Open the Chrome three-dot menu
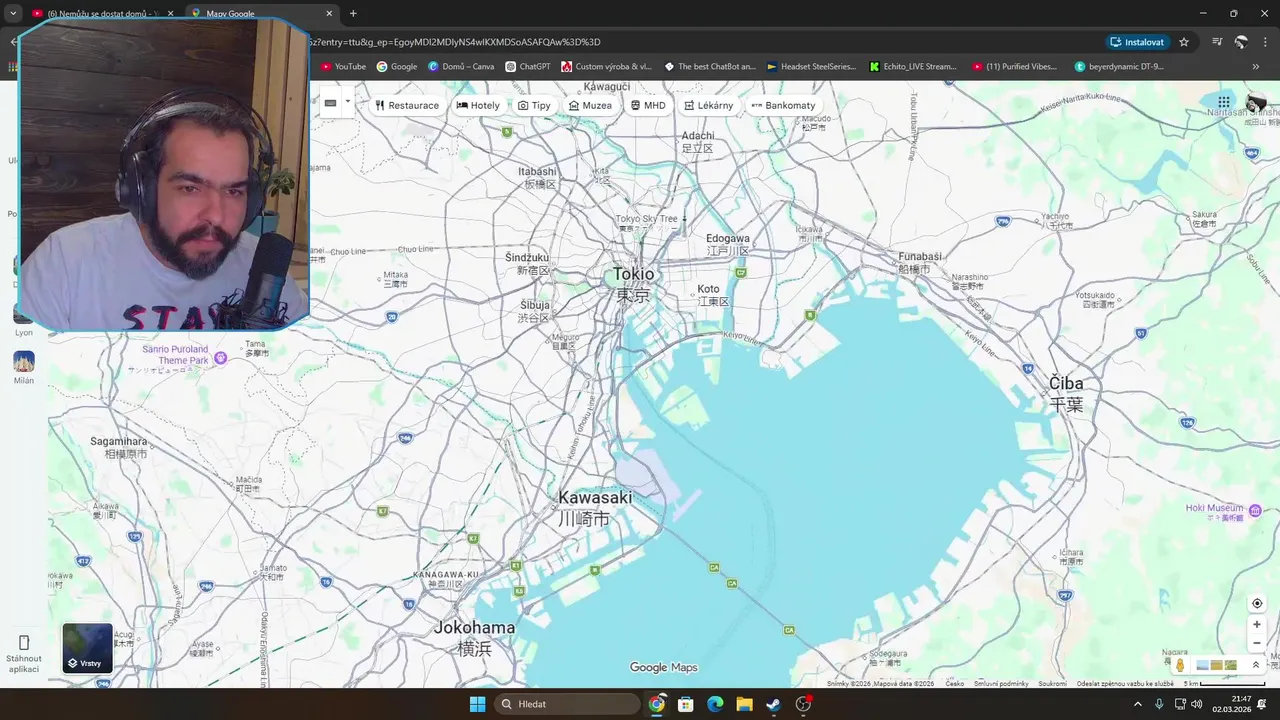This screenshot has width=1280, height=720. [1265, 42]
